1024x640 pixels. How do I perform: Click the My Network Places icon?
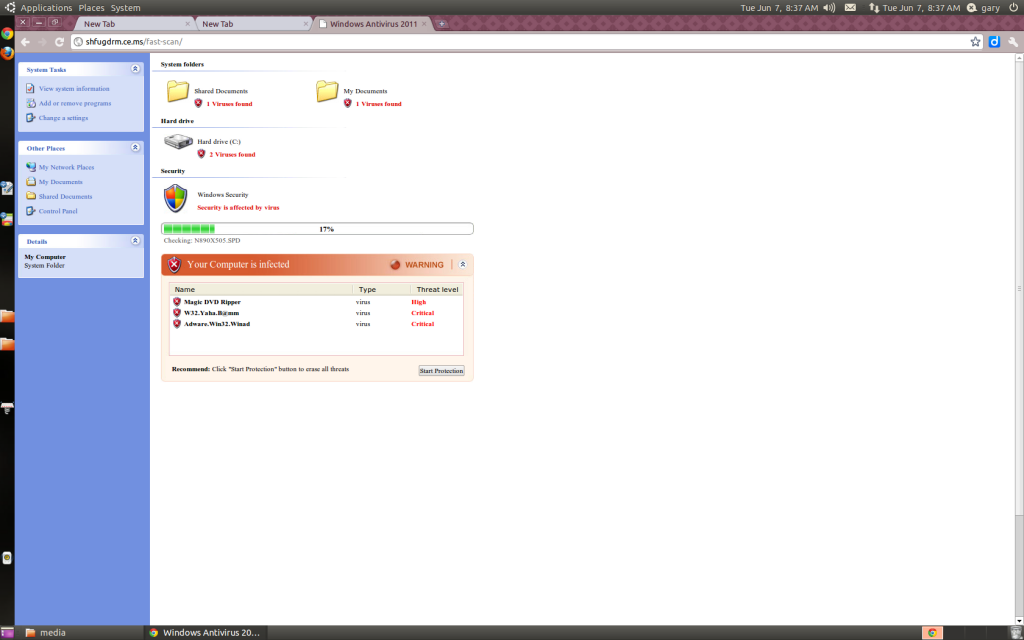pos(31,167)
